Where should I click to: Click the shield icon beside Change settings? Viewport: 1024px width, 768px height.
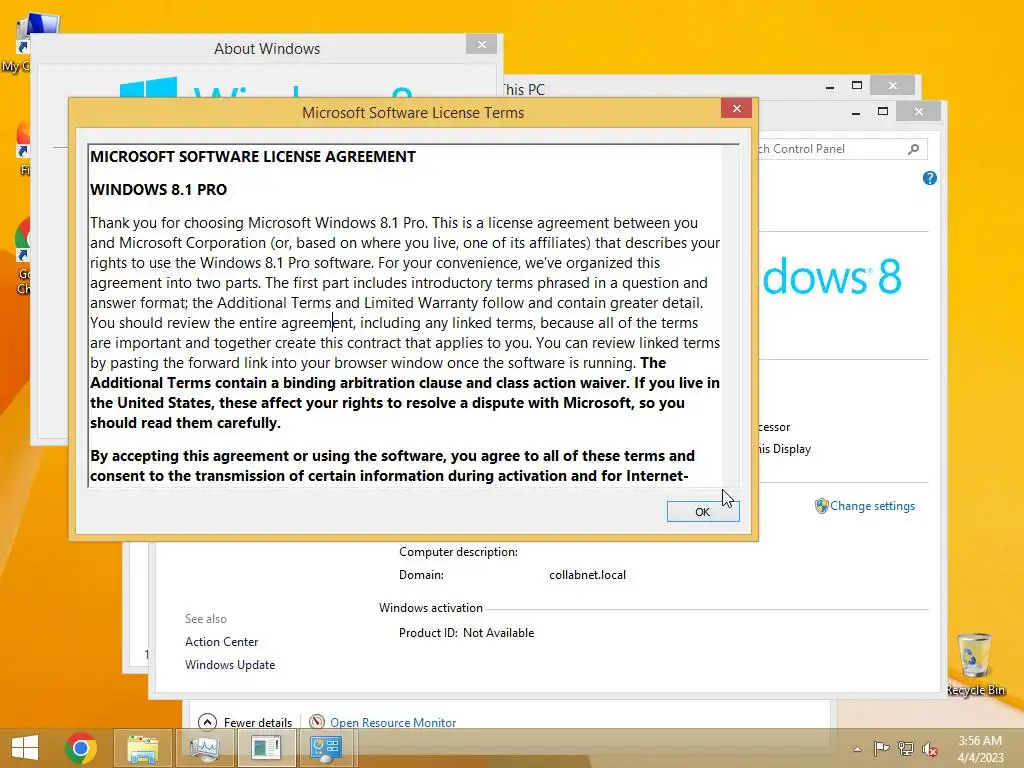(821, 505)
